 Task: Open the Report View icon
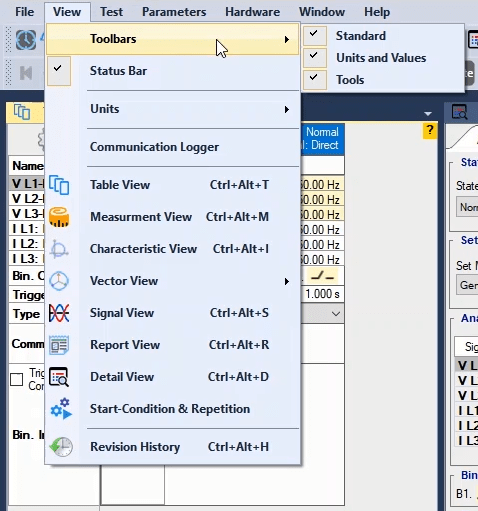click(59, 345)
